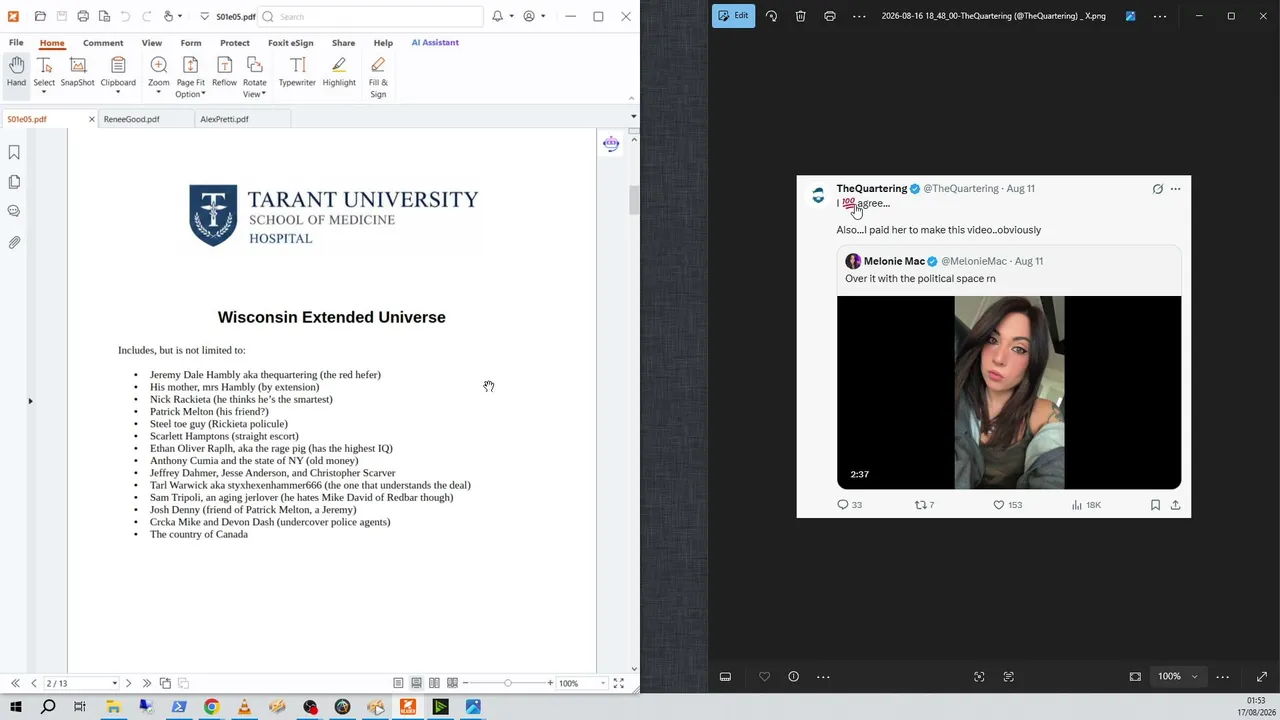Open VLC from the taskbar
1280x720 pixels.
pos(244,707)
